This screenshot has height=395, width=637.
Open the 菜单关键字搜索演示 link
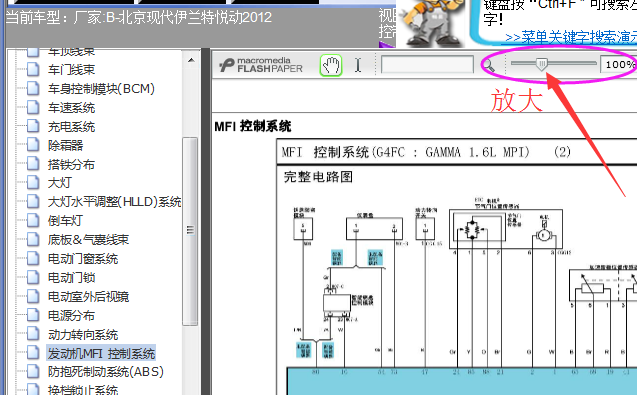coord(571,37)
